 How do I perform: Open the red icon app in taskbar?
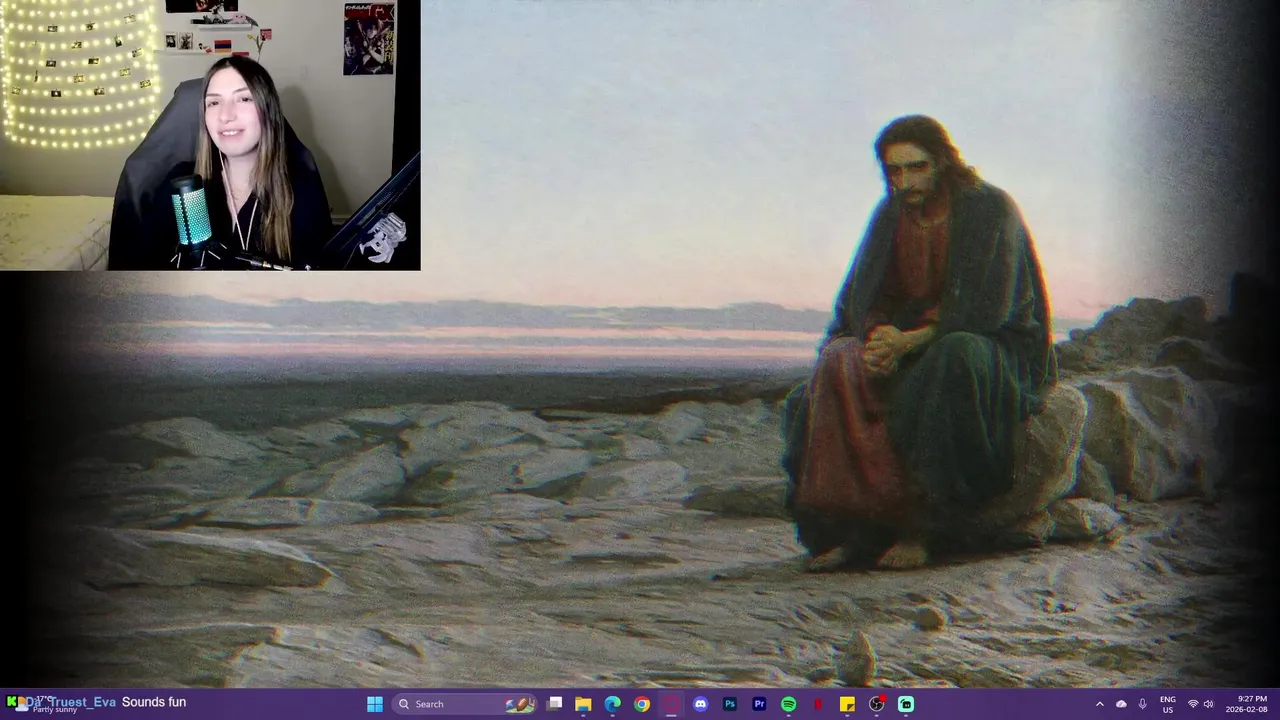coord(818,704)
